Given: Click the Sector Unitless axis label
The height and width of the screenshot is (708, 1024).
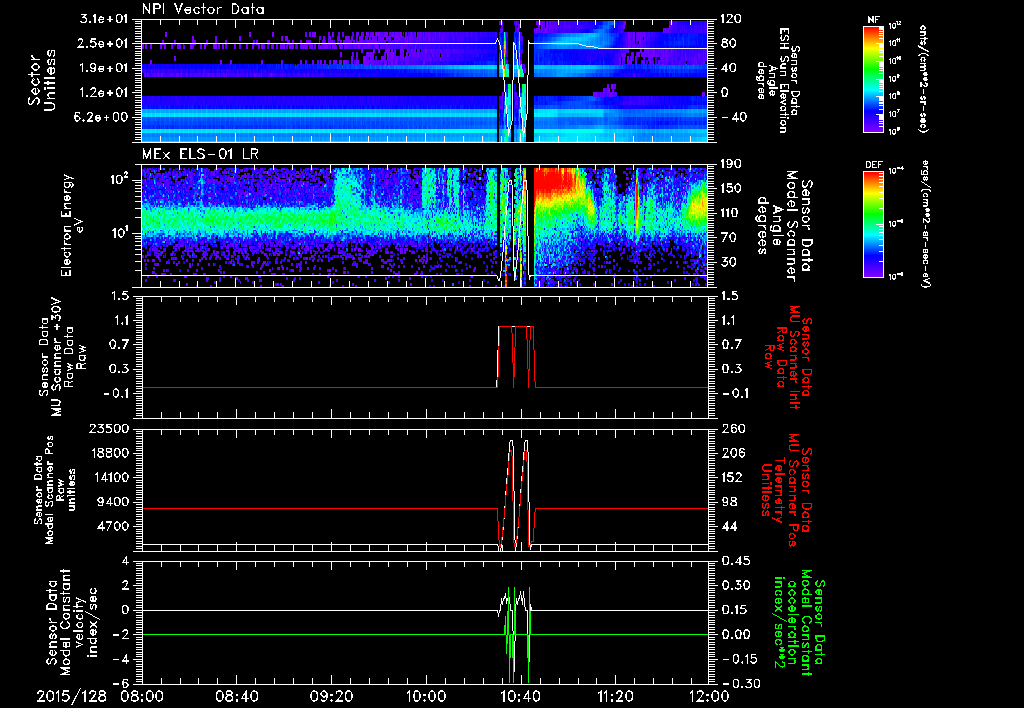Looking at the screenshot, I should [40, 78].
